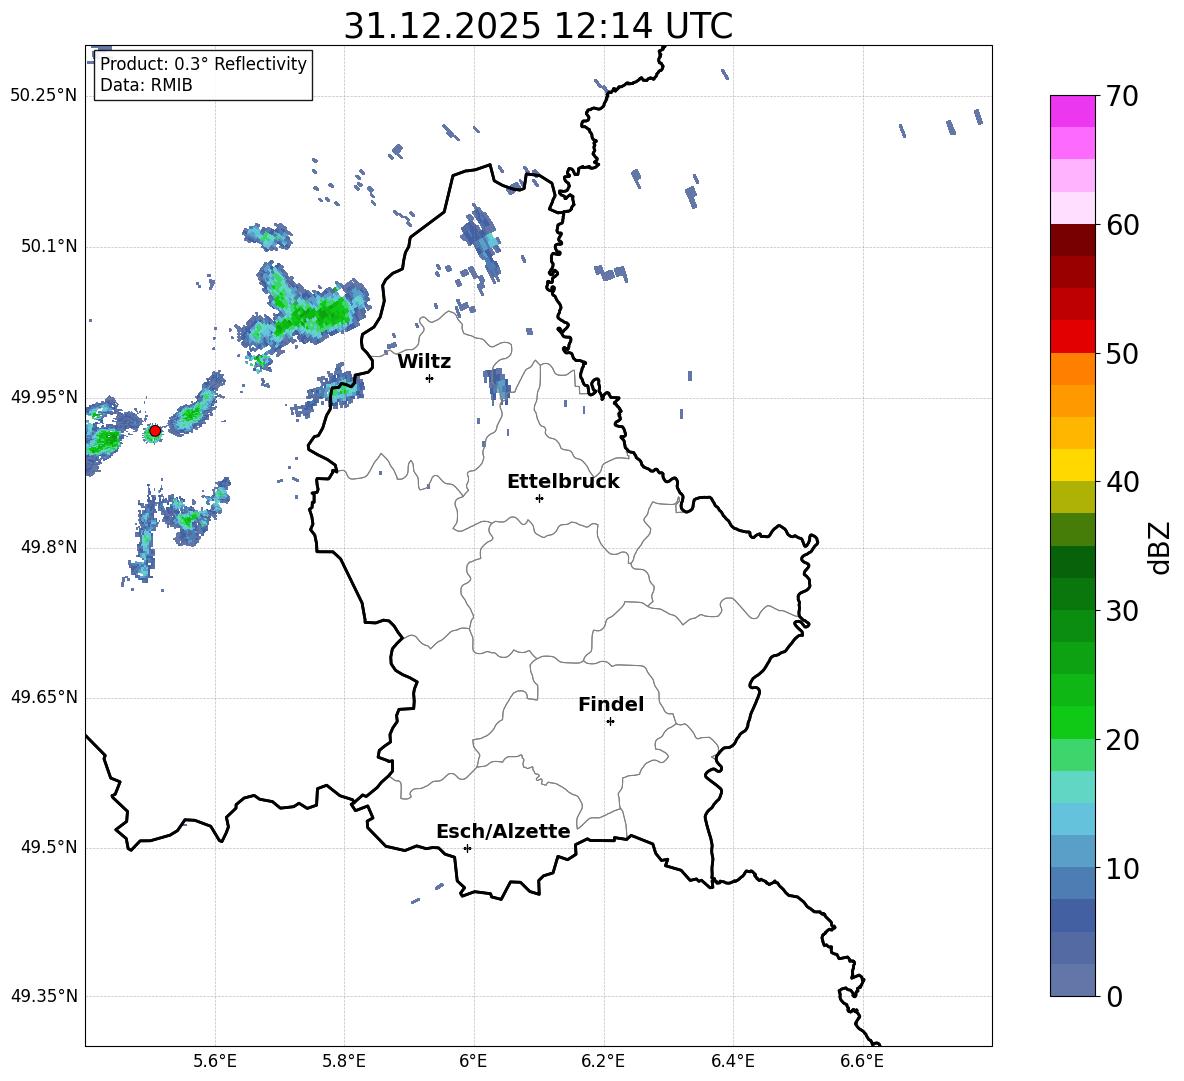Click the 'Product: 0.3° Reflectivity' text
The height and width of the screenshot is (1081, 1184).
click(203, 63)
